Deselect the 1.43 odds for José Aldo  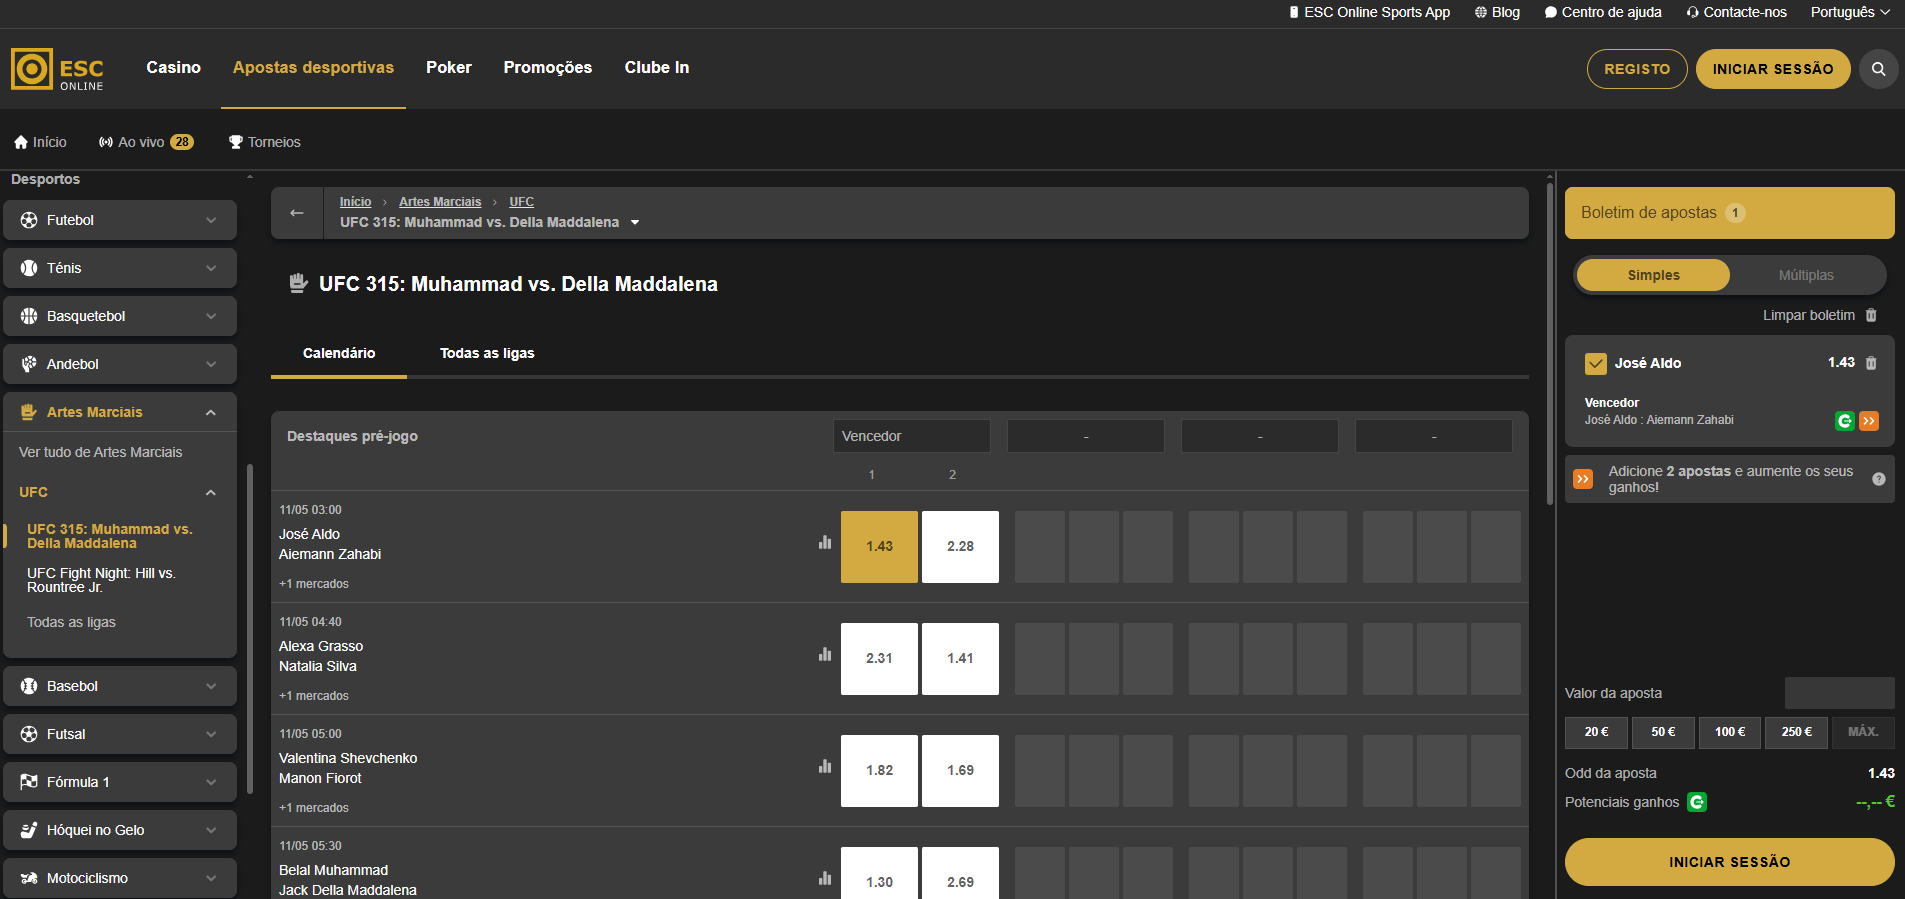[879, 547]
